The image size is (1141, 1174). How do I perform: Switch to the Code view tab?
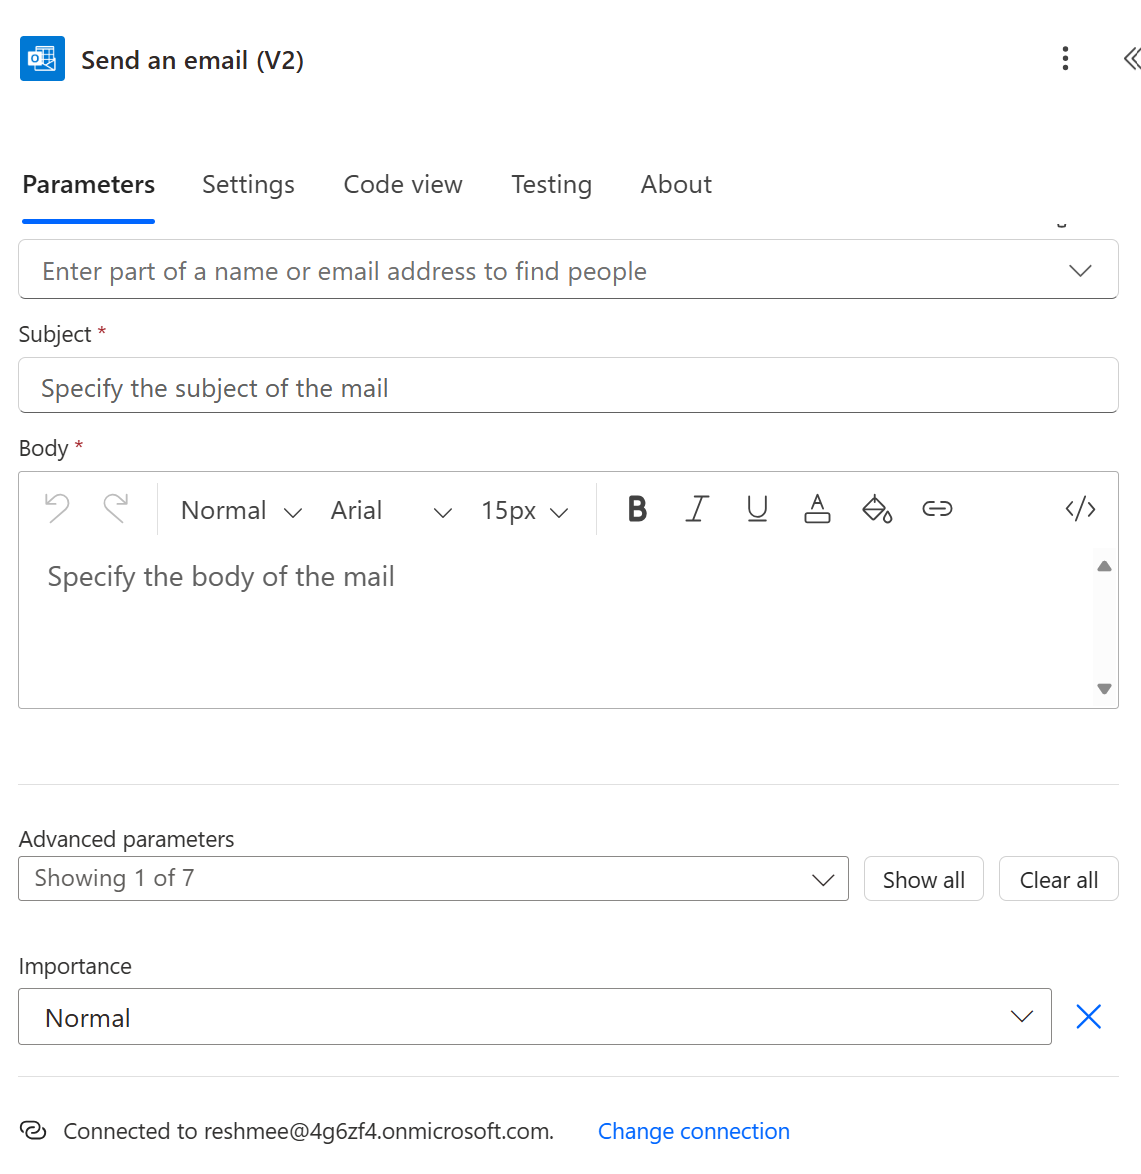coord(403,184)
